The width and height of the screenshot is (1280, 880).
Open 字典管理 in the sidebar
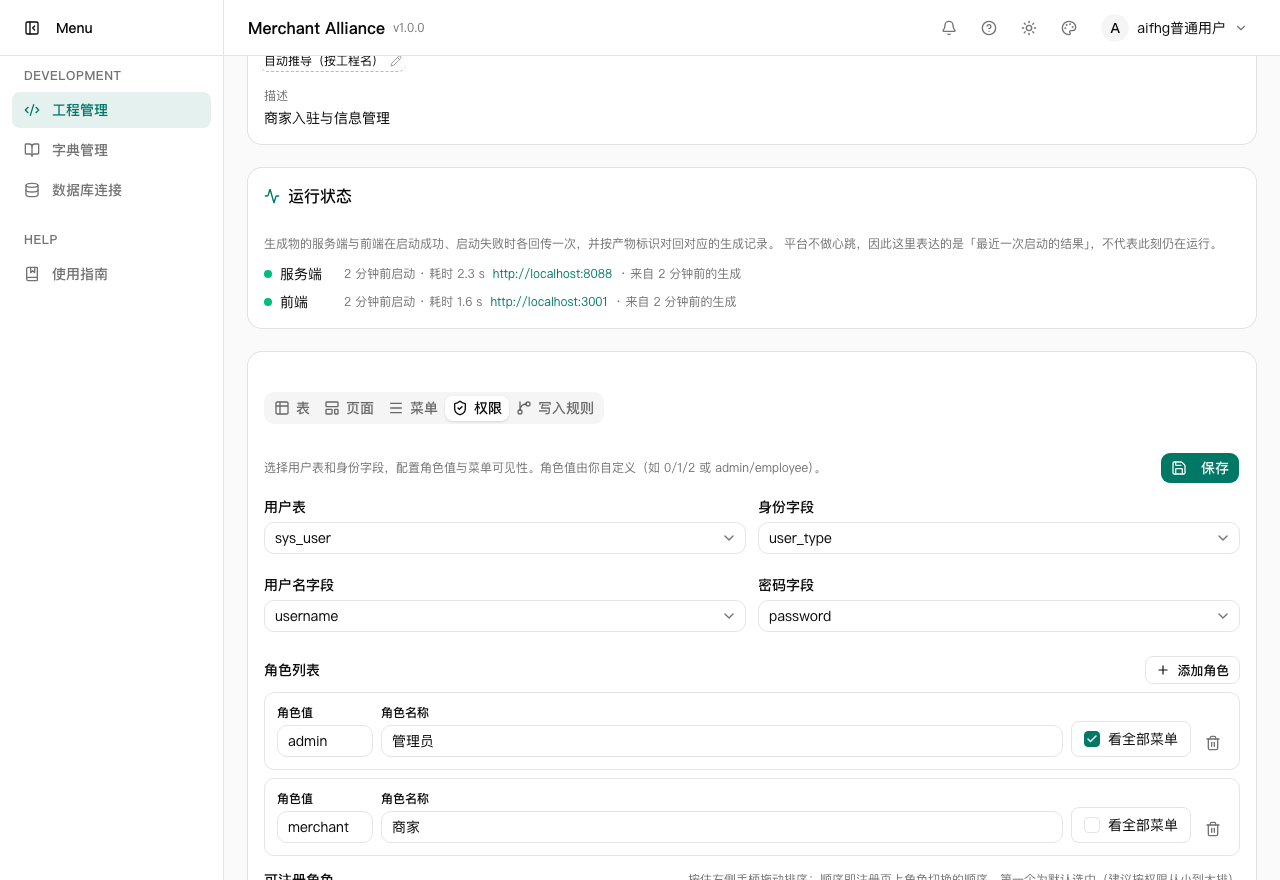(x=111, y=150)
